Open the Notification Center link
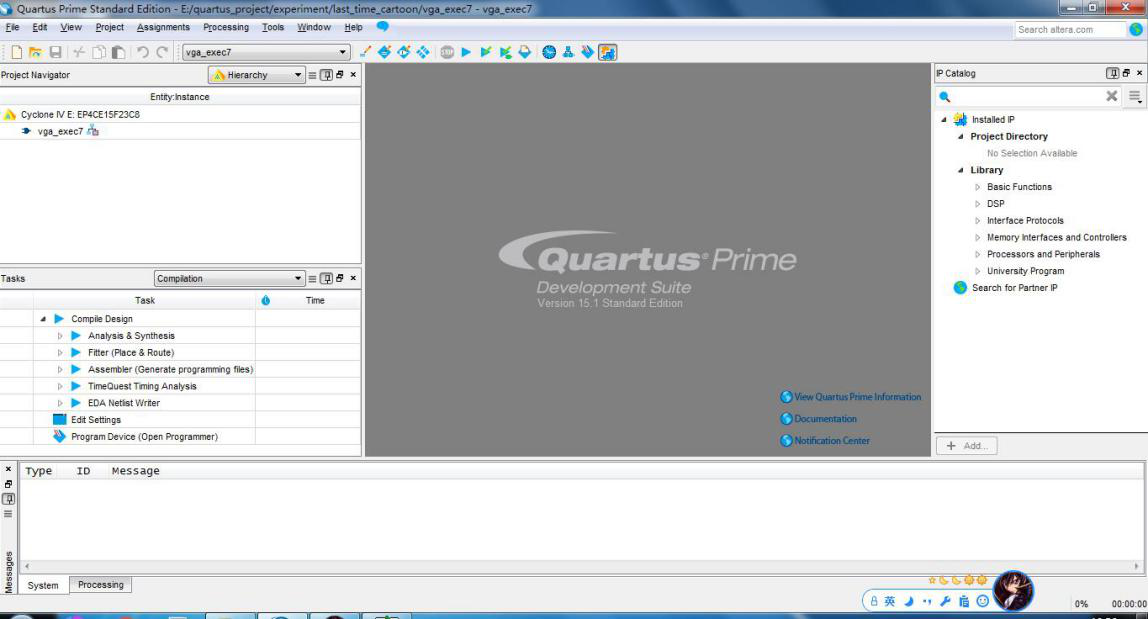 pyautogui.click(x=825, y=440)
